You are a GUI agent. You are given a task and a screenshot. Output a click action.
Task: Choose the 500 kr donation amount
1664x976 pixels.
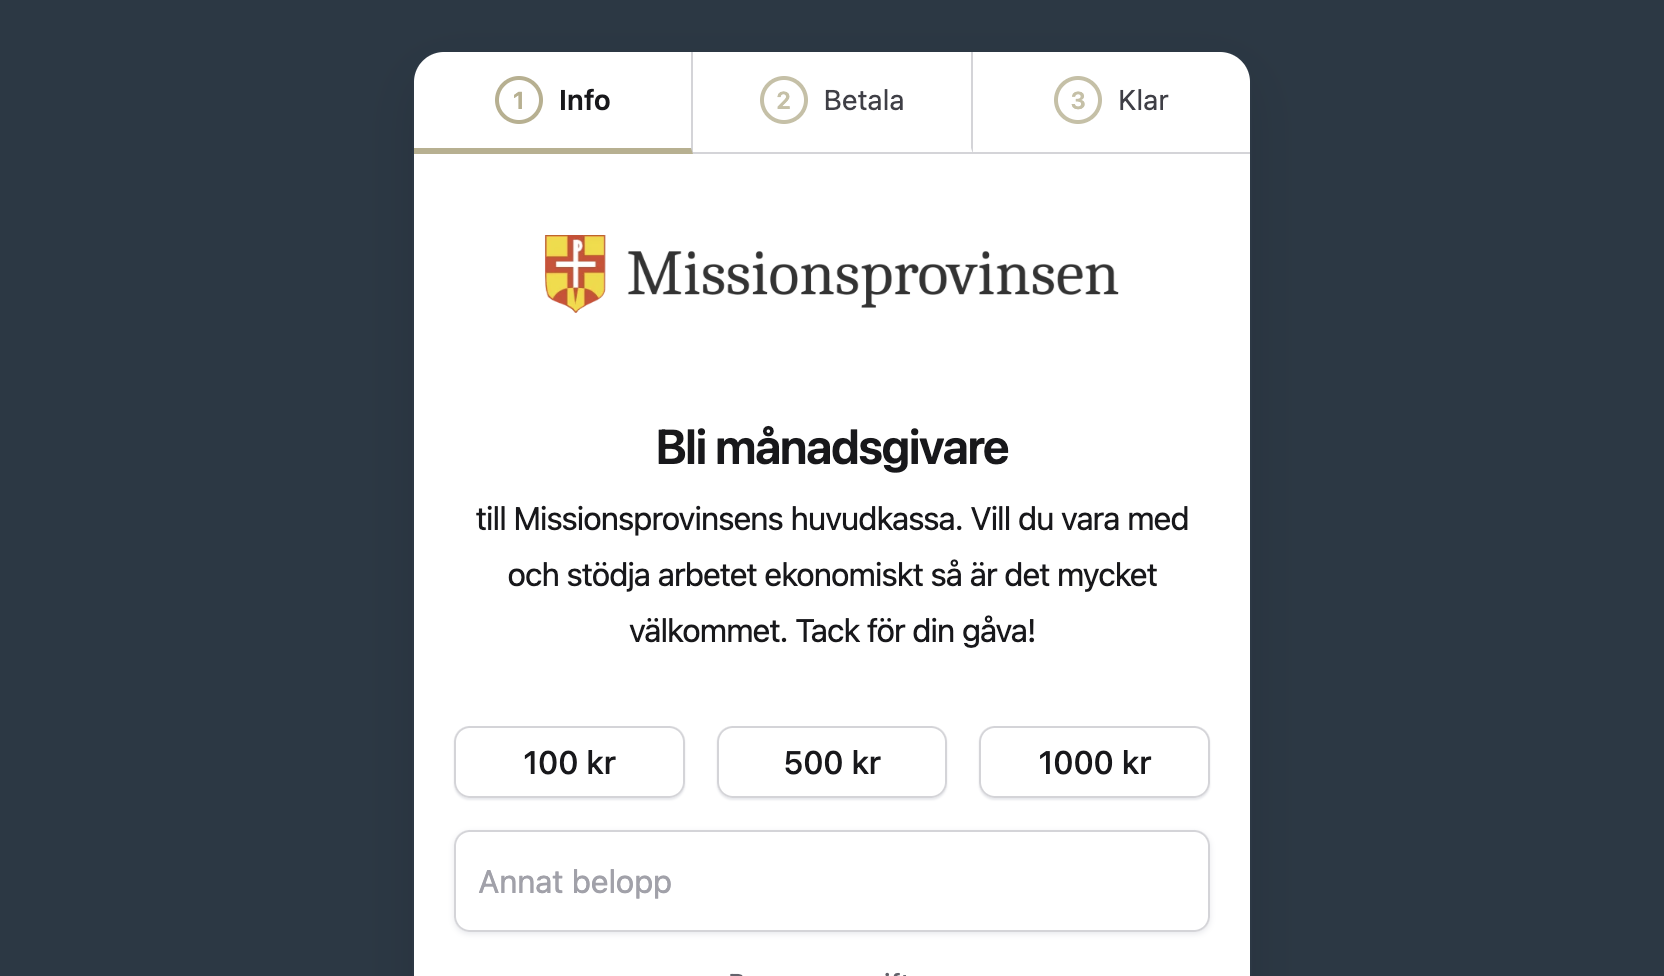point(832,762)
